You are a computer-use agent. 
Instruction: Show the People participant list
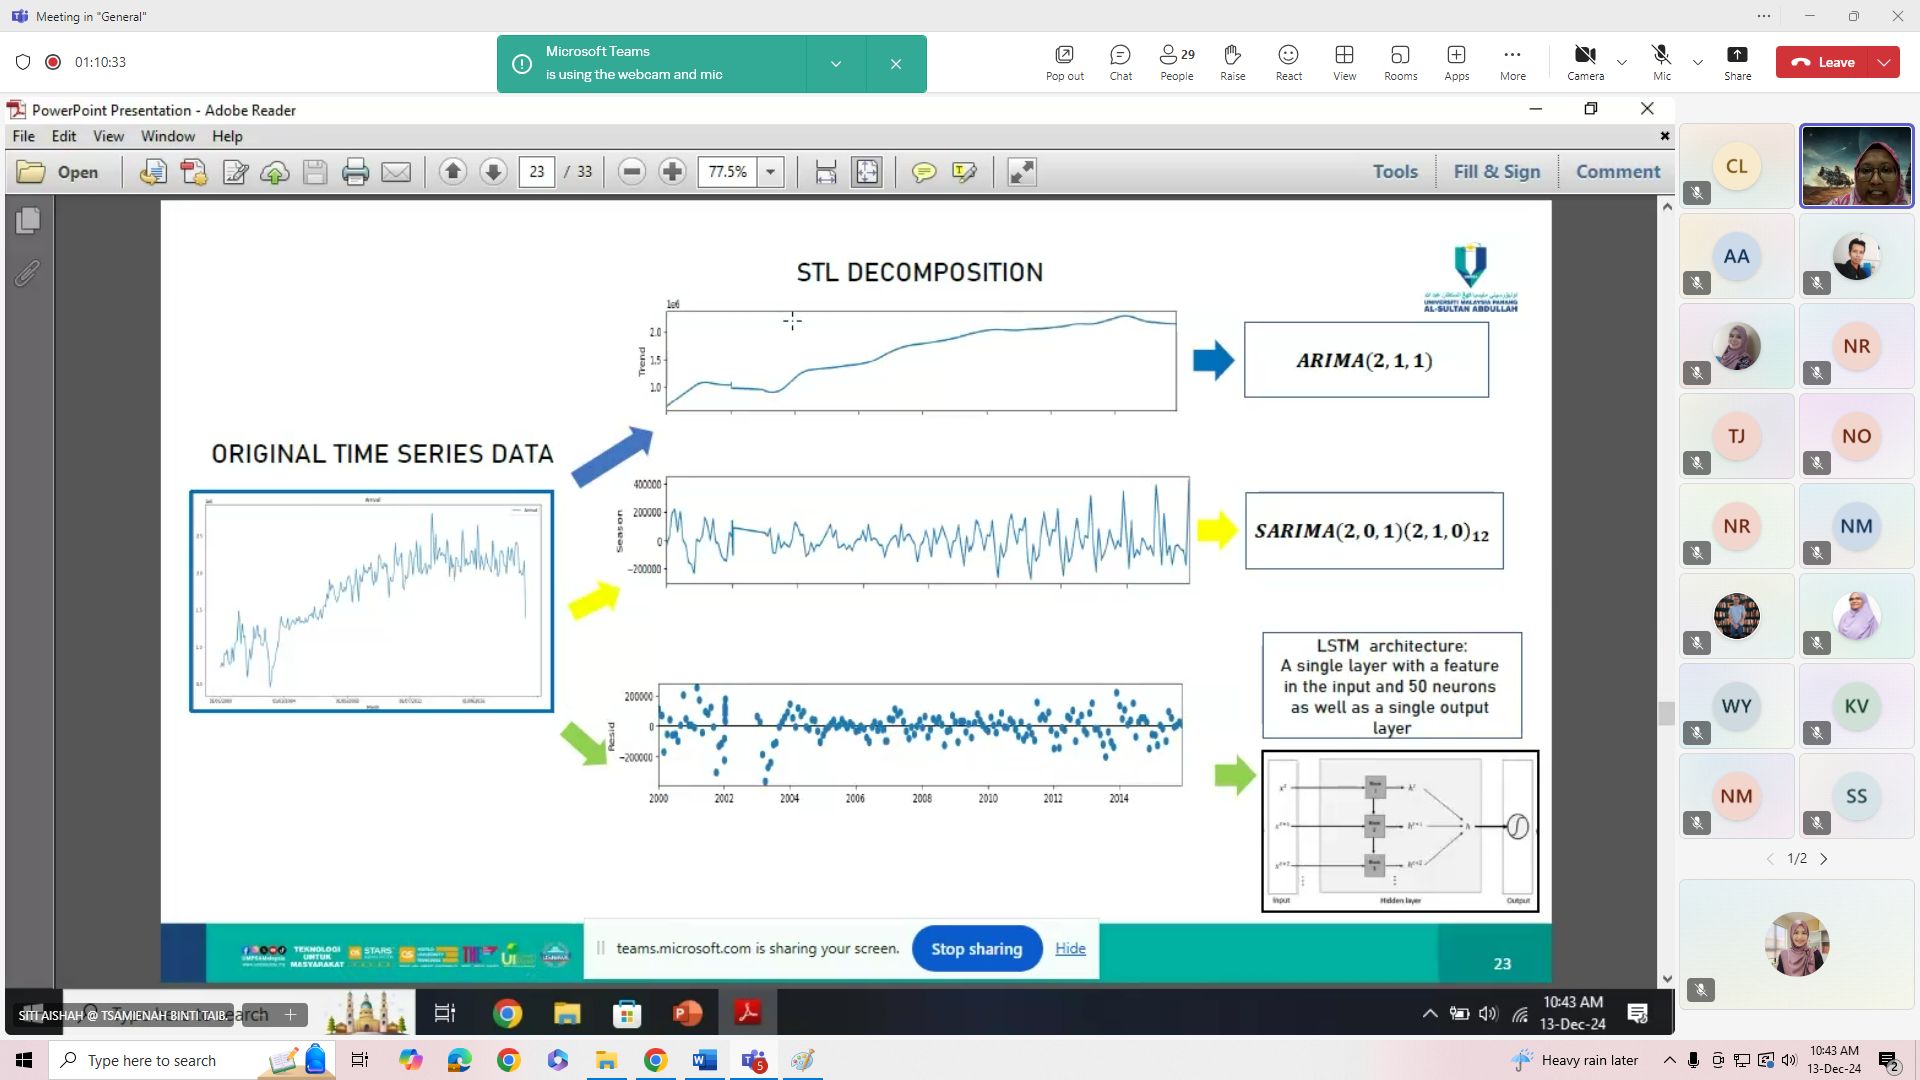1176,62
